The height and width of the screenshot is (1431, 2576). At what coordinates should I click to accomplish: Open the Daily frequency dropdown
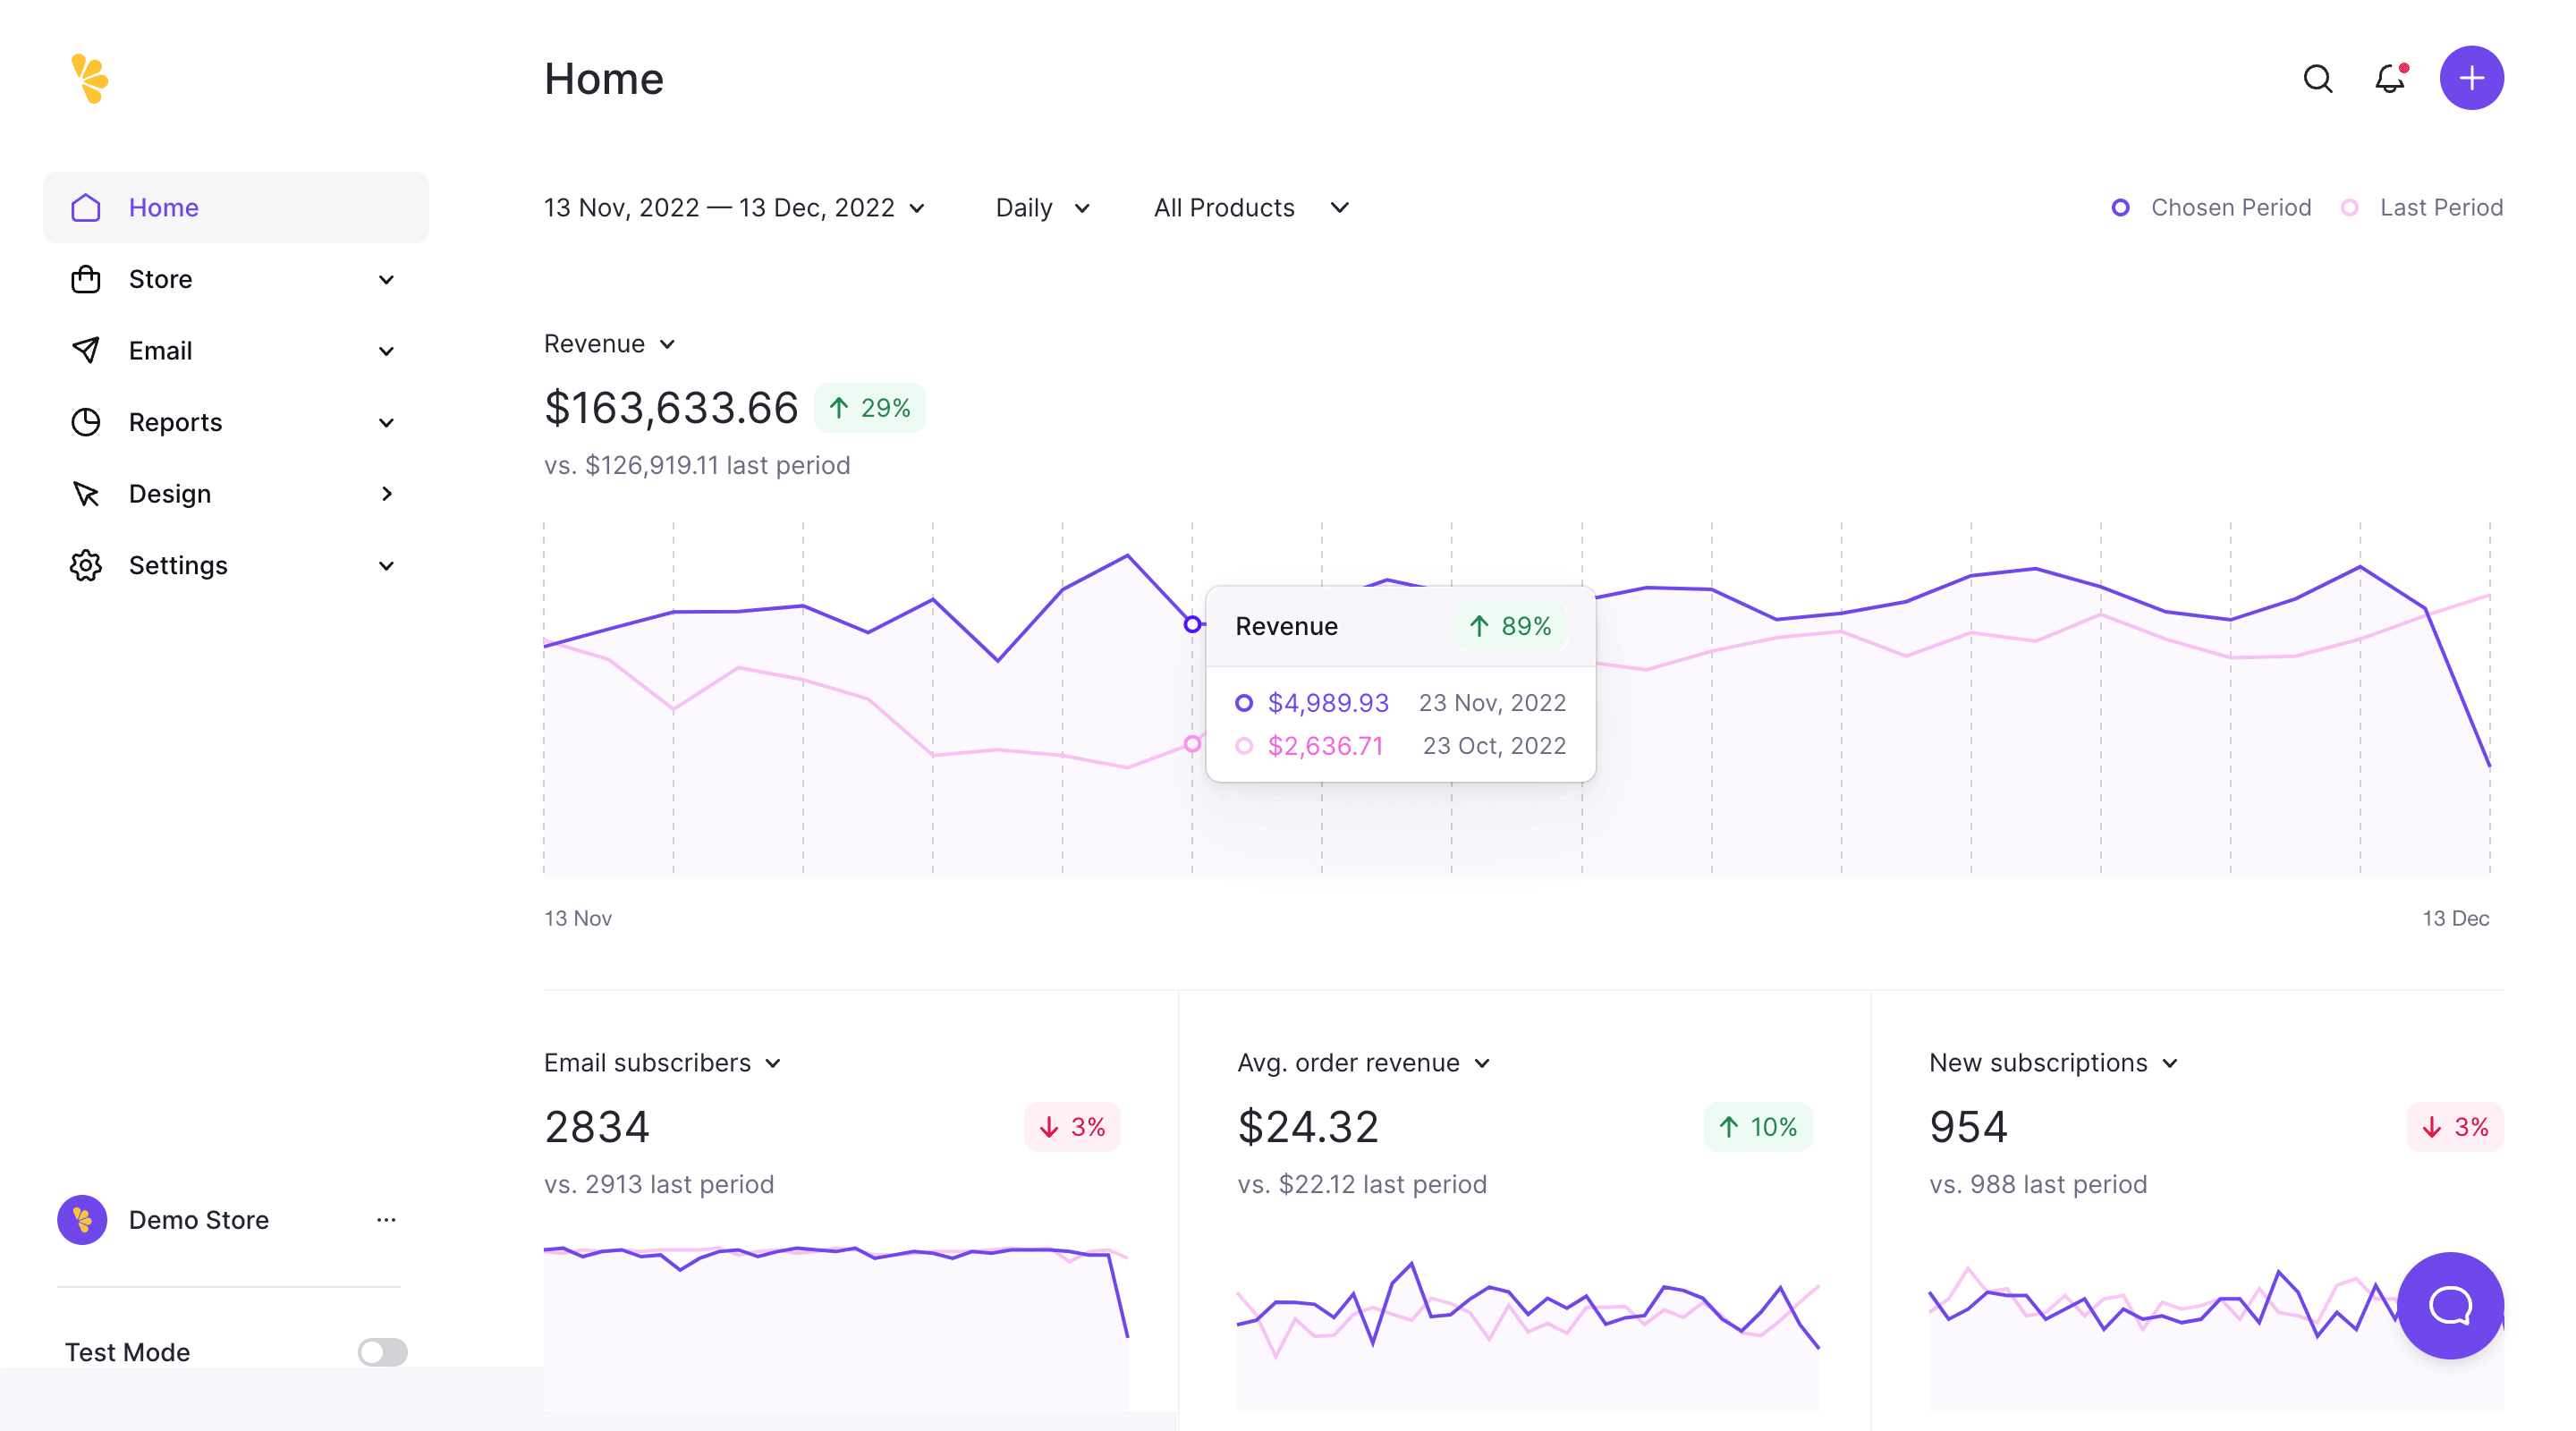click(x=1041, y=208)
